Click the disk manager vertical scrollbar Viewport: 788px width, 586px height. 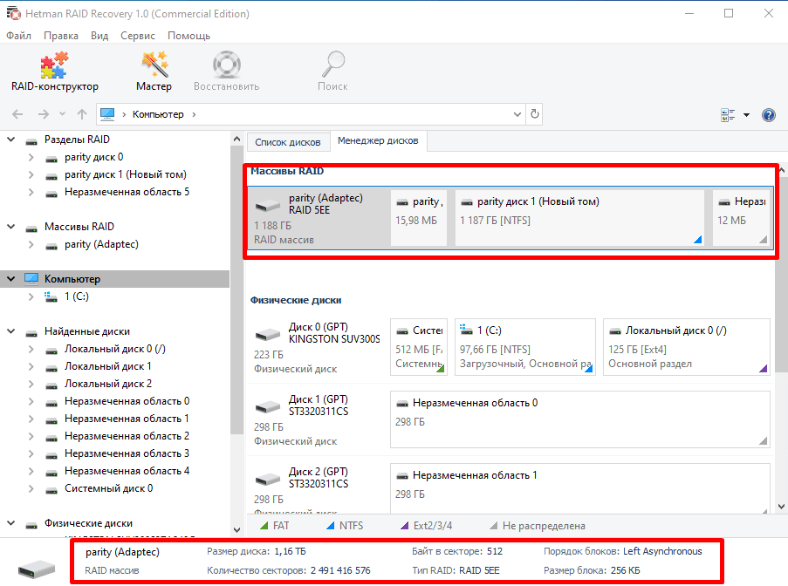click(x=781, y=274)
